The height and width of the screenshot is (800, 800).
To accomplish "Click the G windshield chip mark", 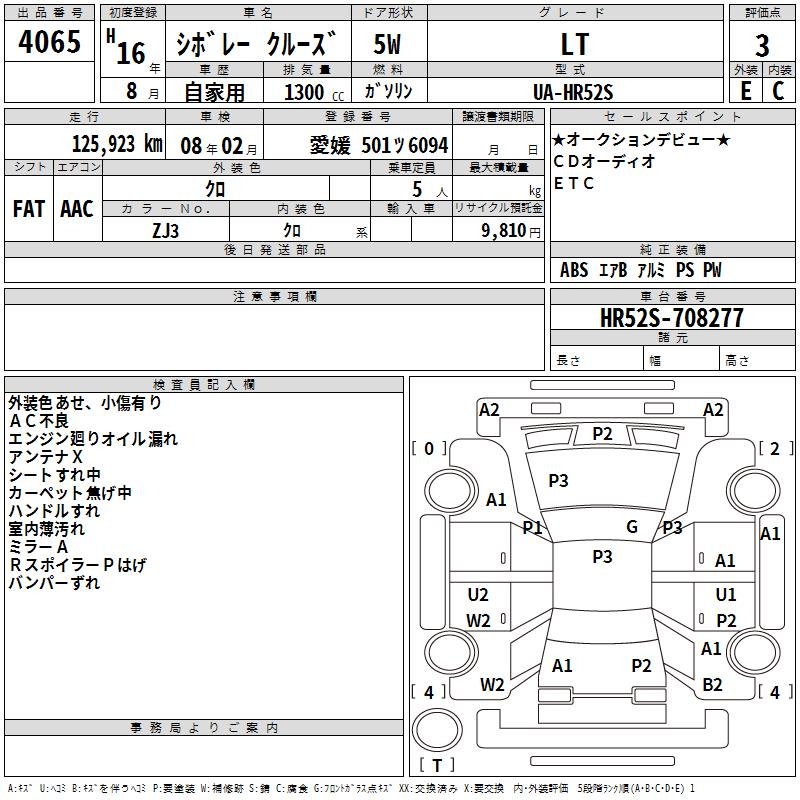I will tap(632, 527).
